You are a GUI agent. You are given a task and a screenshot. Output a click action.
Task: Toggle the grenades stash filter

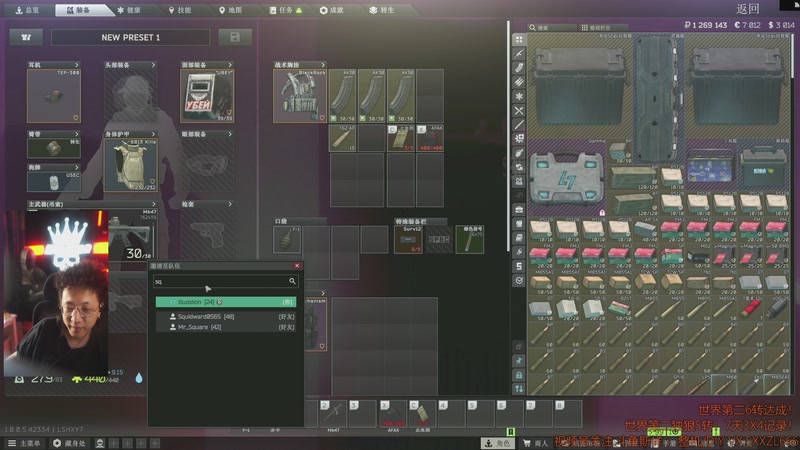[519, 153]
